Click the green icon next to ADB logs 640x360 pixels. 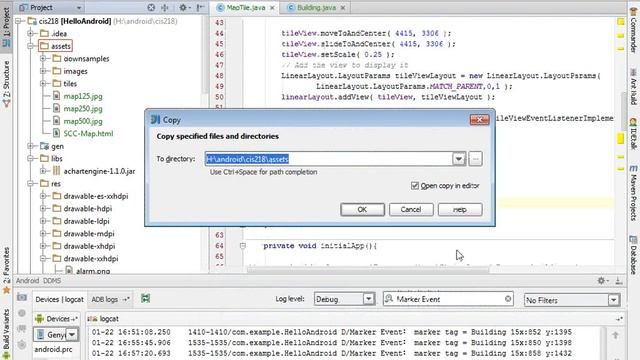tap(145, 298)
